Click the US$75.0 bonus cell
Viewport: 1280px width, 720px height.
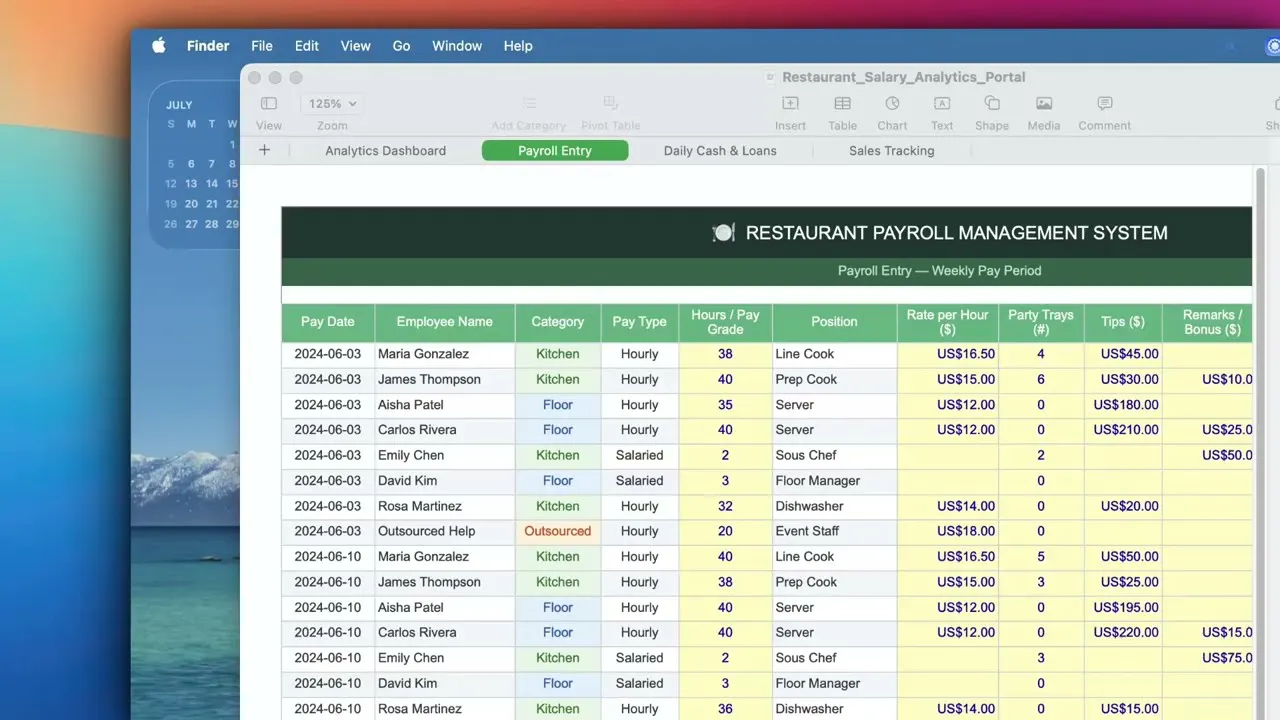(x=1208, y=658)
